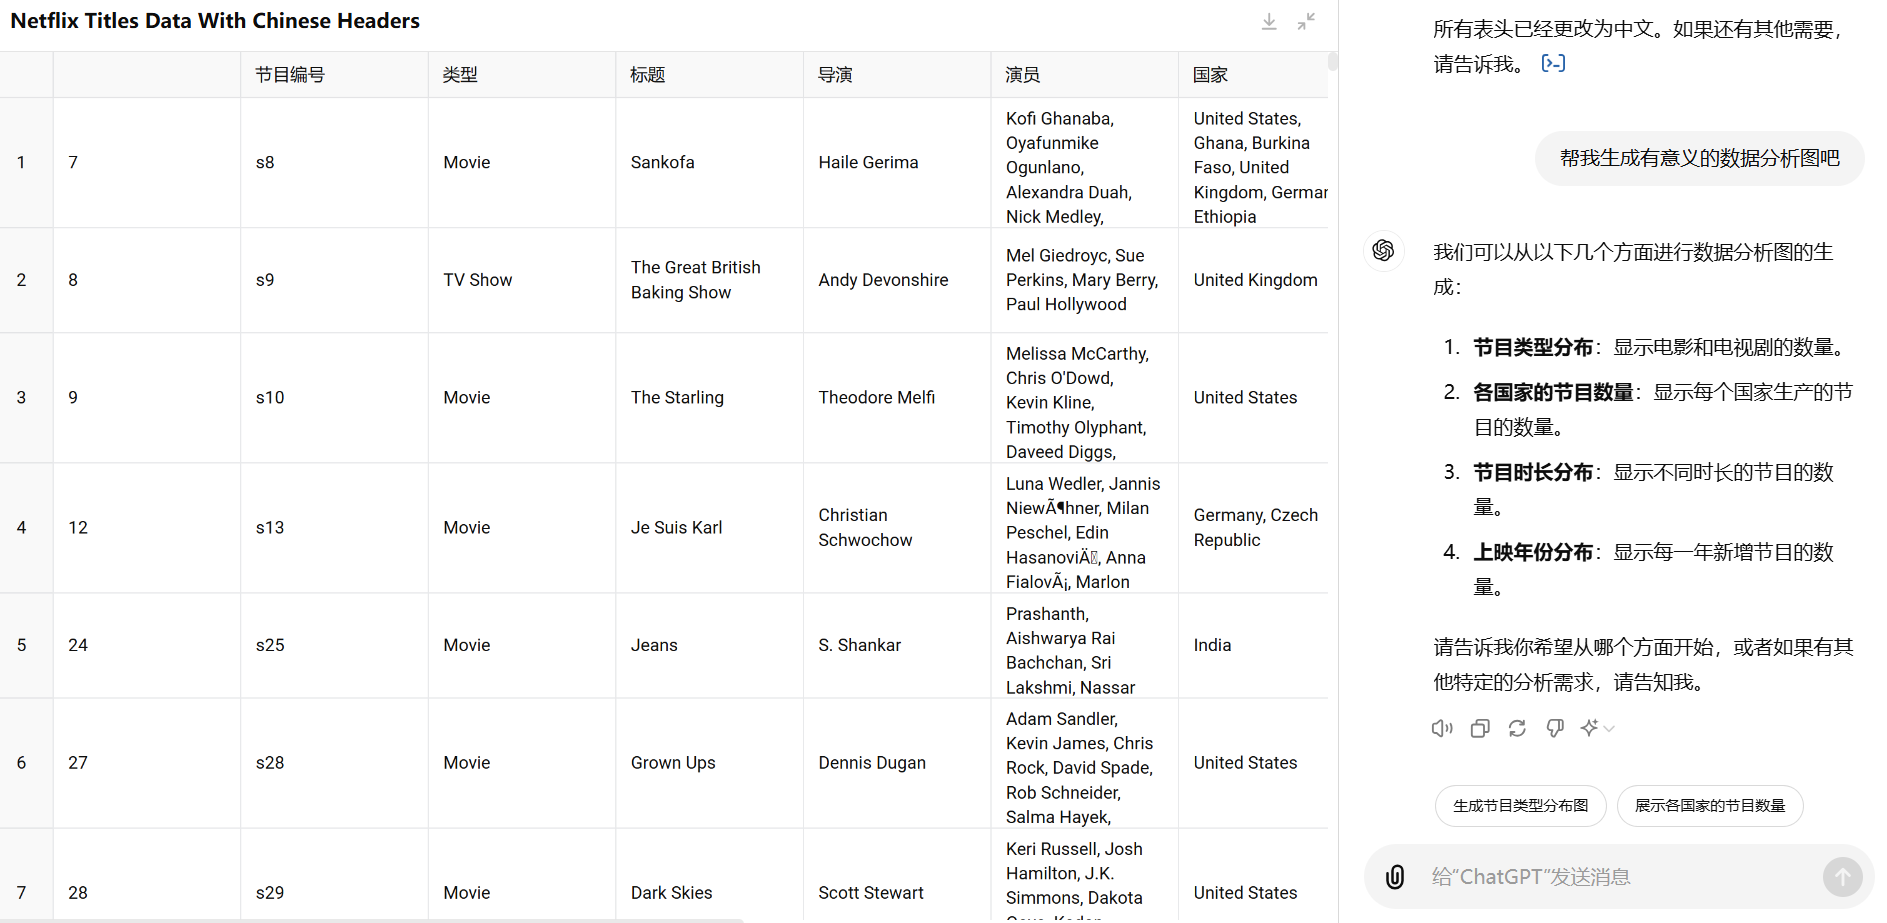The image size is (1887, 923).
Task: Click the Jeans title cell
Action: [x=709, y=645]
